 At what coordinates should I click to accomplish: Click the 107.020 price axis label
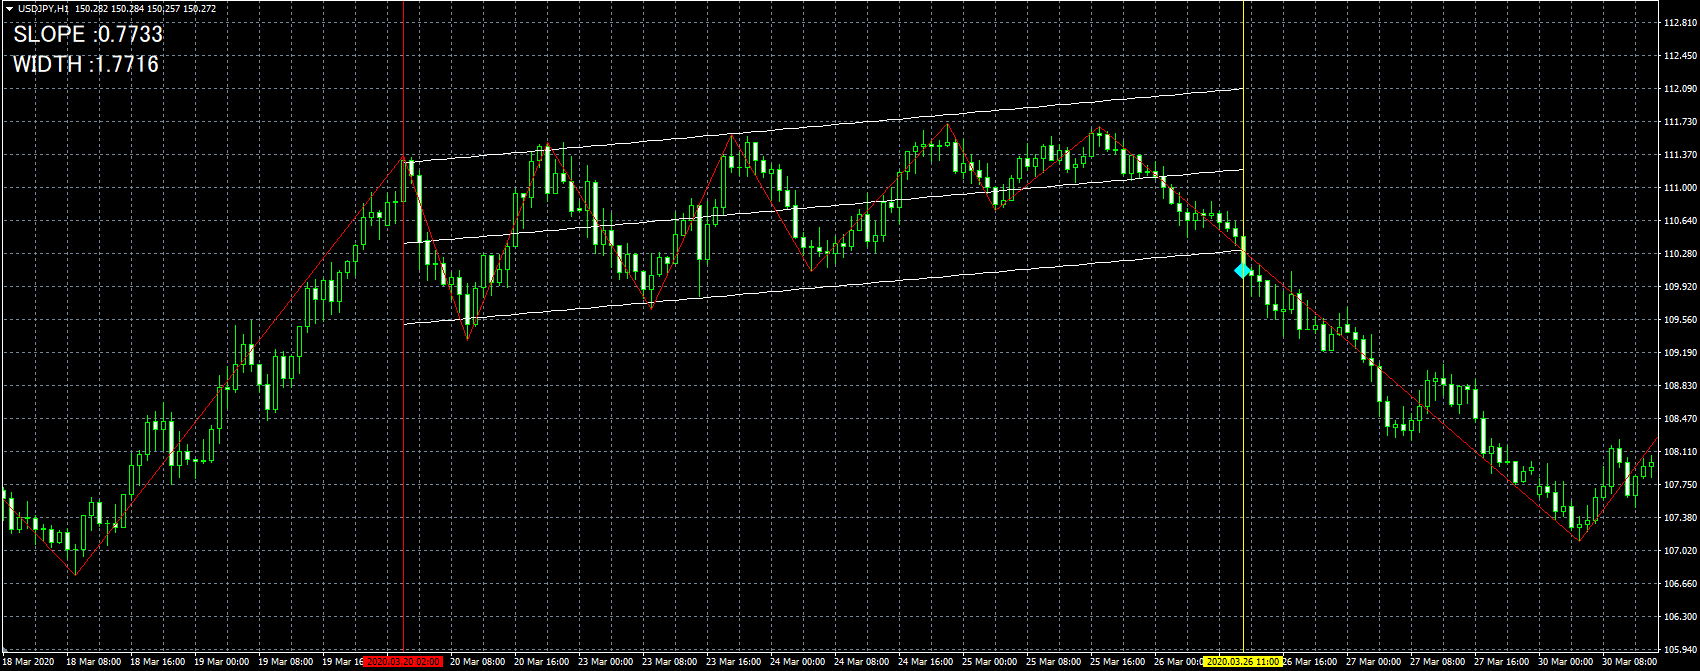1679,551
